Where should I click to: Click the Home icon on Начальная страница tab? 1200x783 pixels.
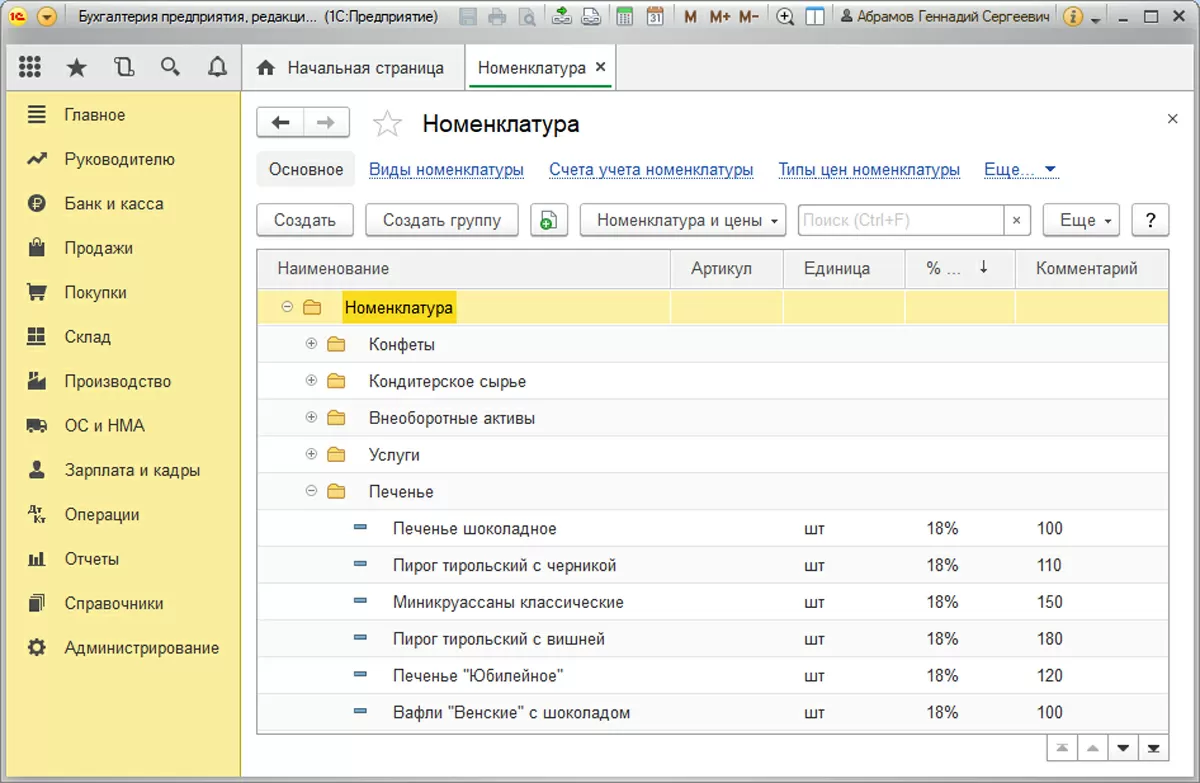pyautogui.click(x=266, y=68)
